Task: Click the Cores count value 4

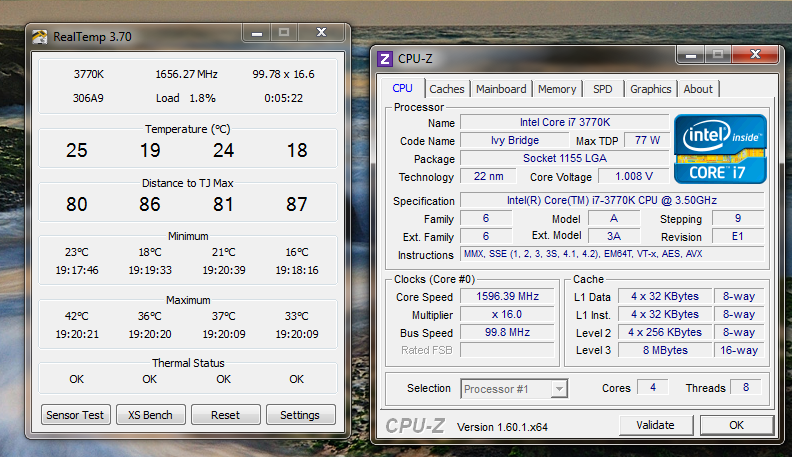Action: (653, 387)
